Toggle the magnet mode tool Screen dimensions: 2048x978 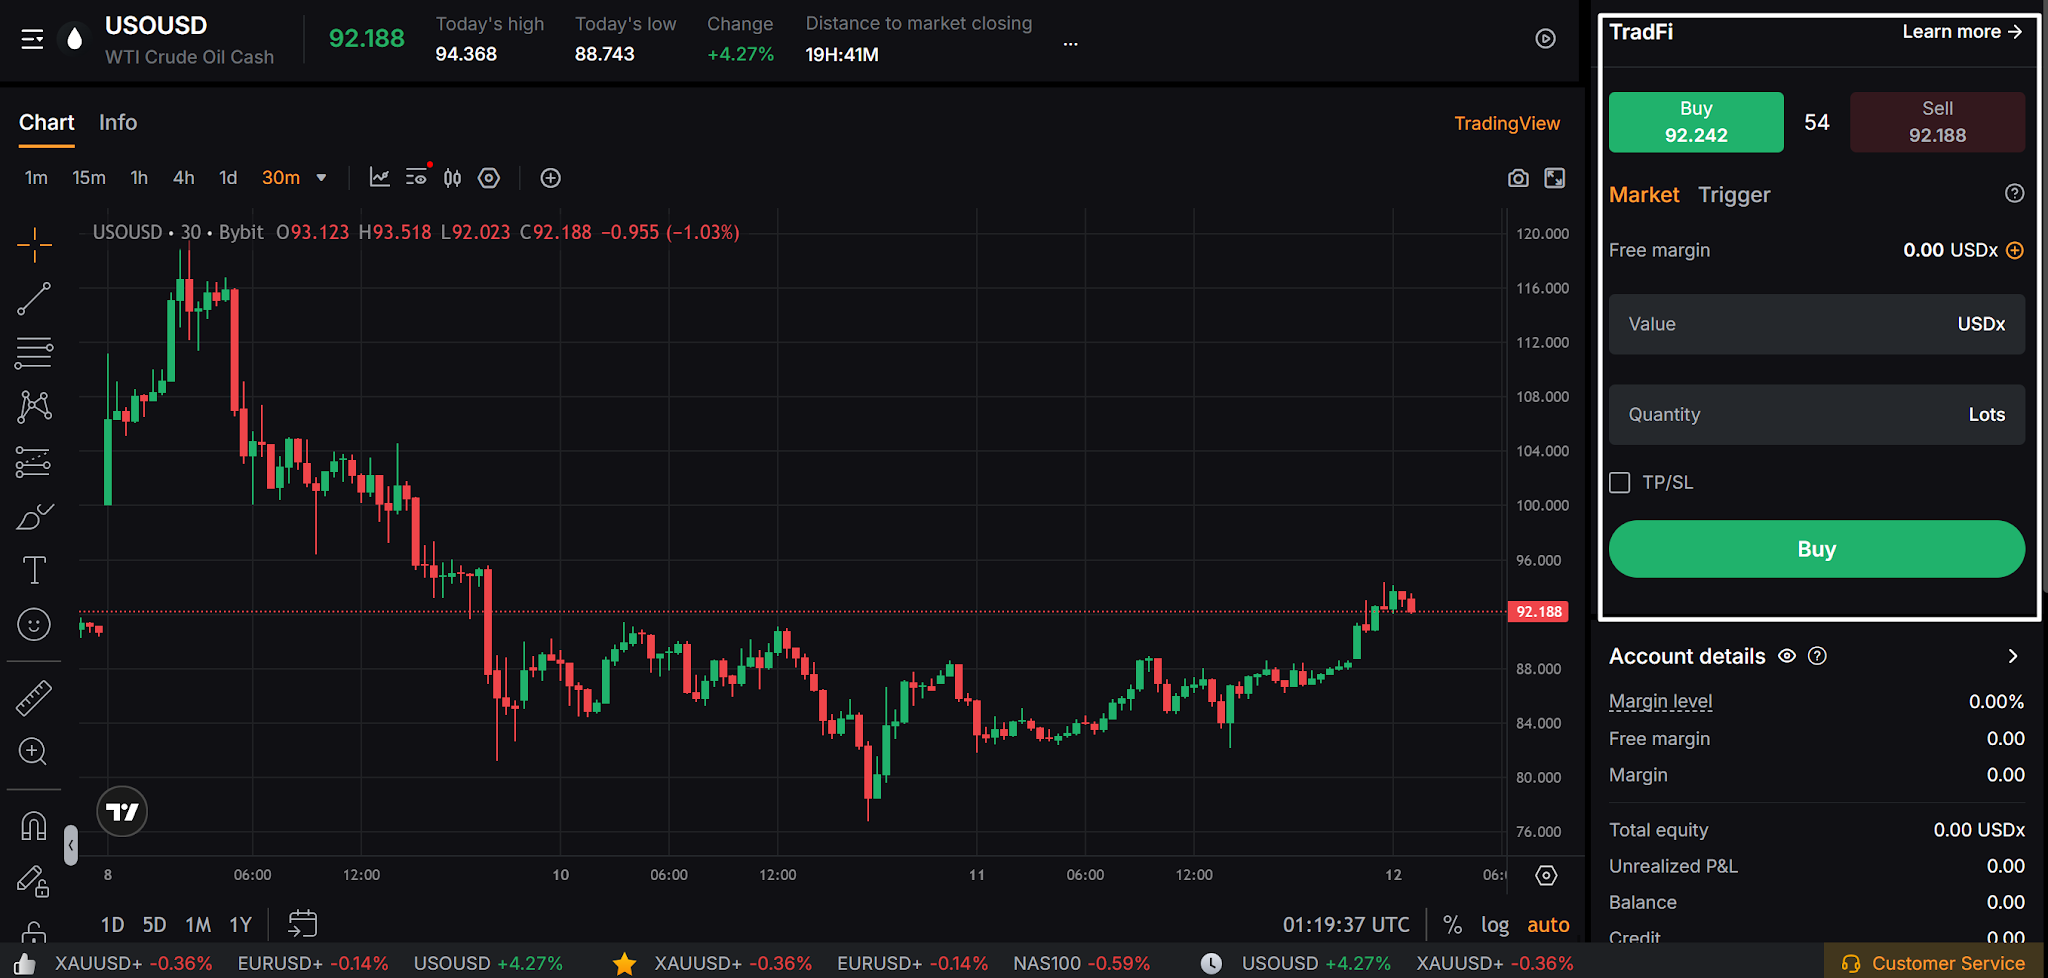pyautogui.click(x=34, y=826)
